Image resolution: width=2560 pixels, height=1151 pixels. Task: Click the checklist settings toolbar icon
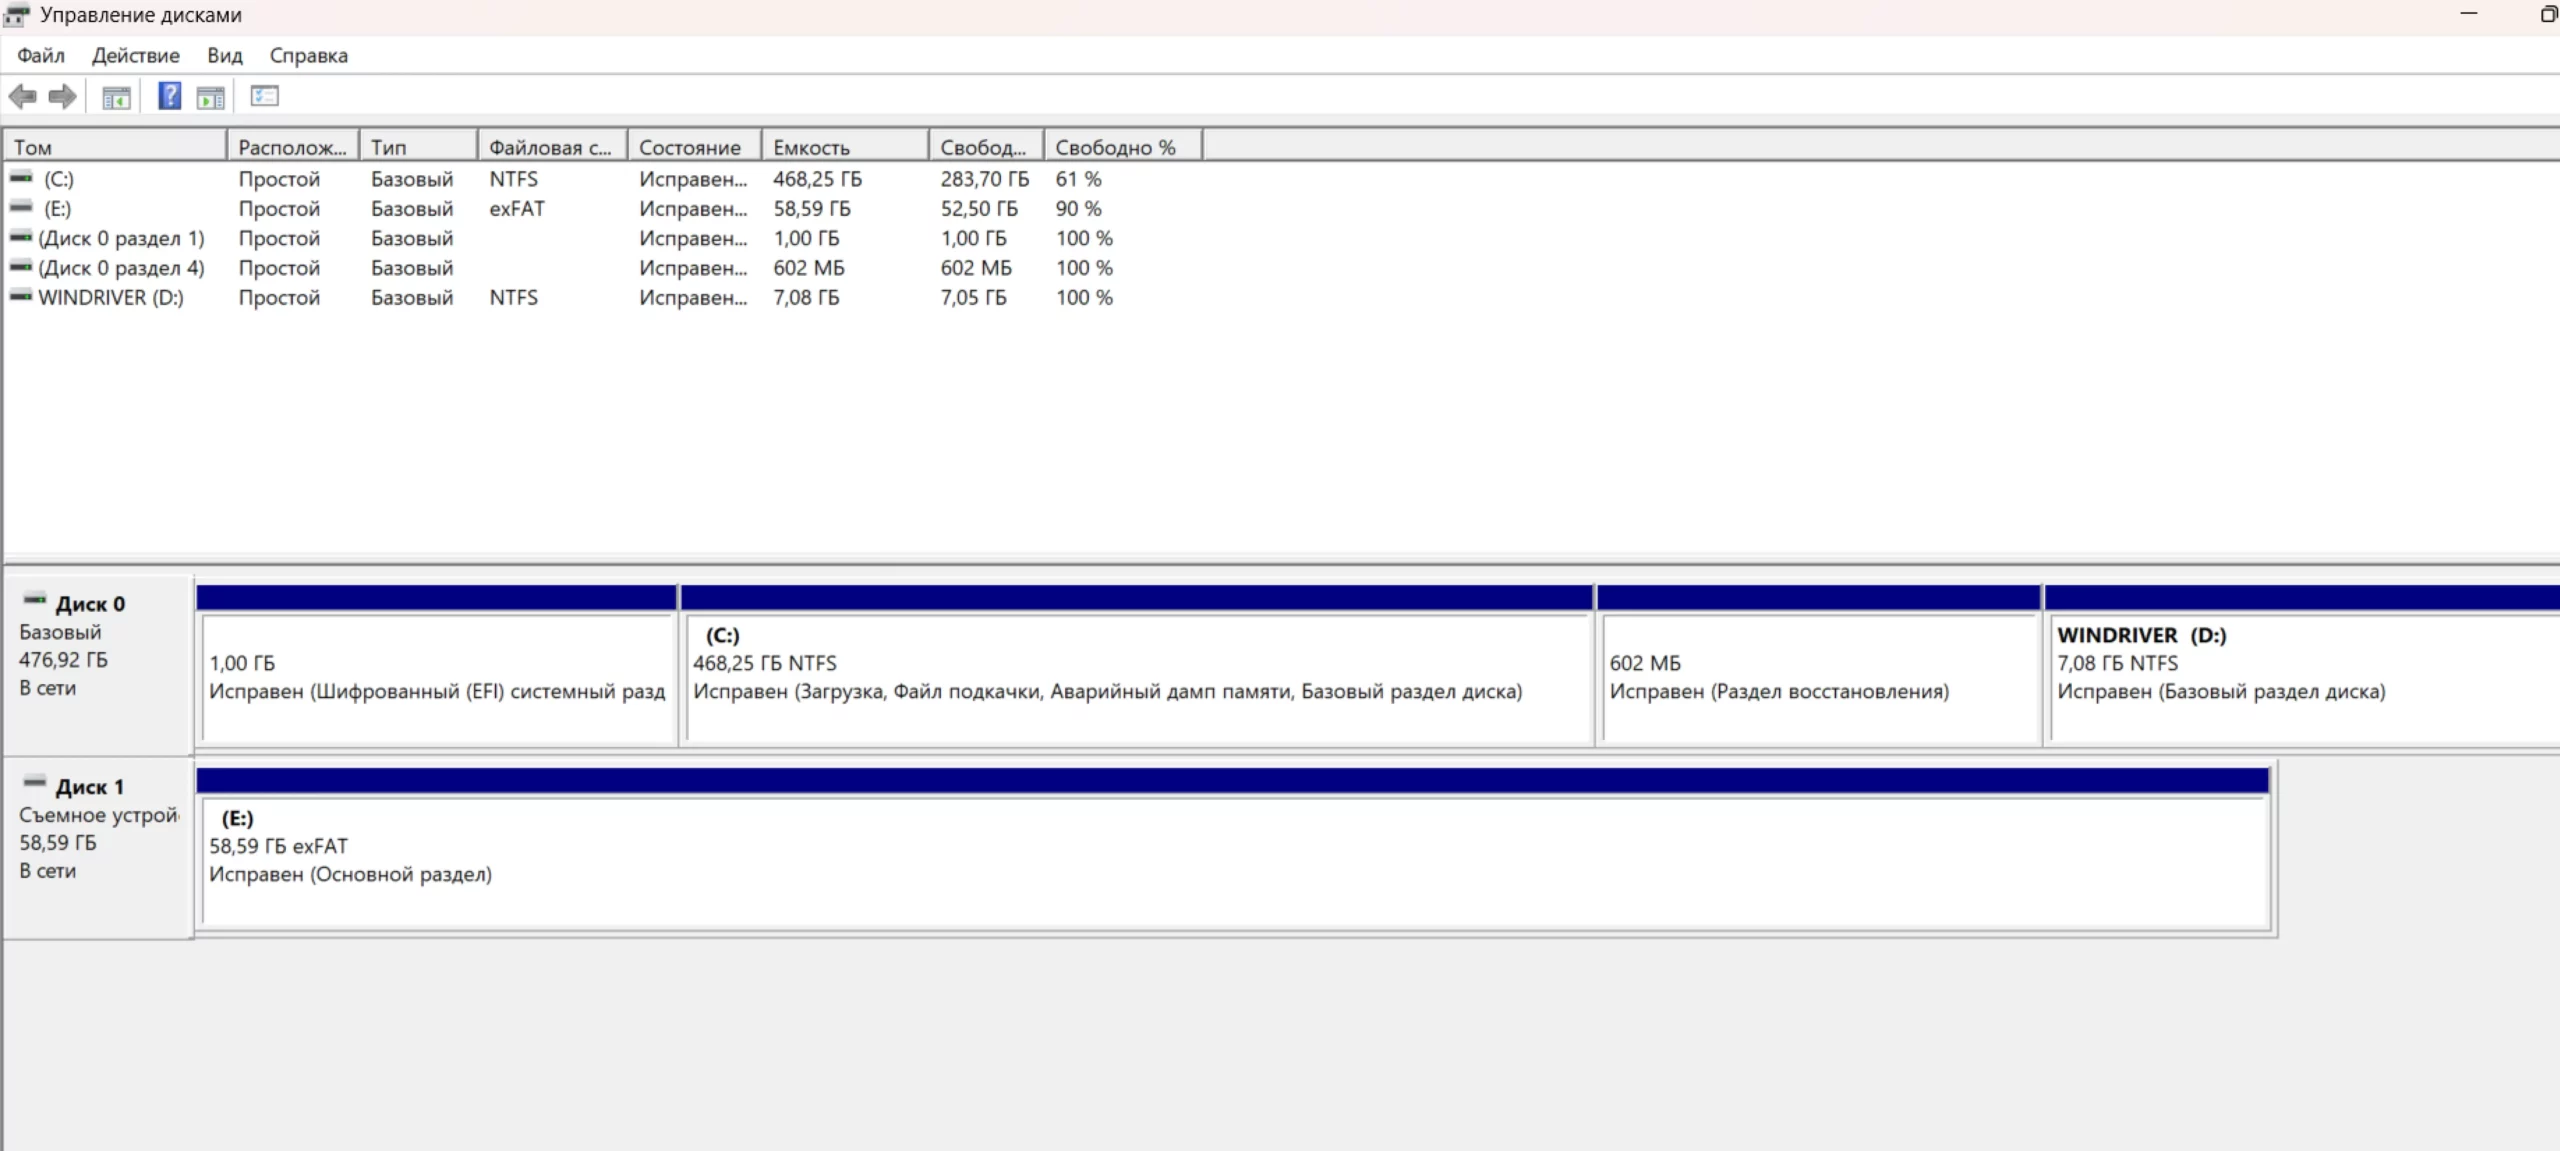[264, 96]
